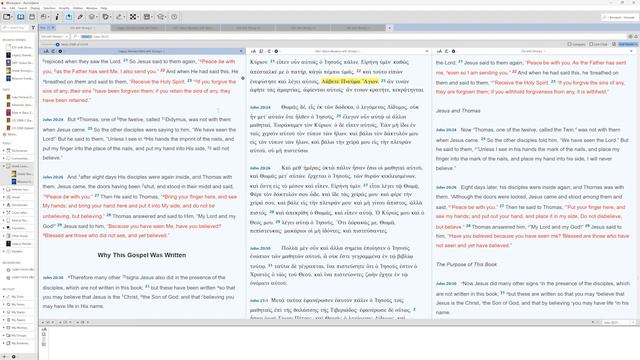Click the text size aA icon in left pane
640x360 pixels.
(x=46, y=51)
